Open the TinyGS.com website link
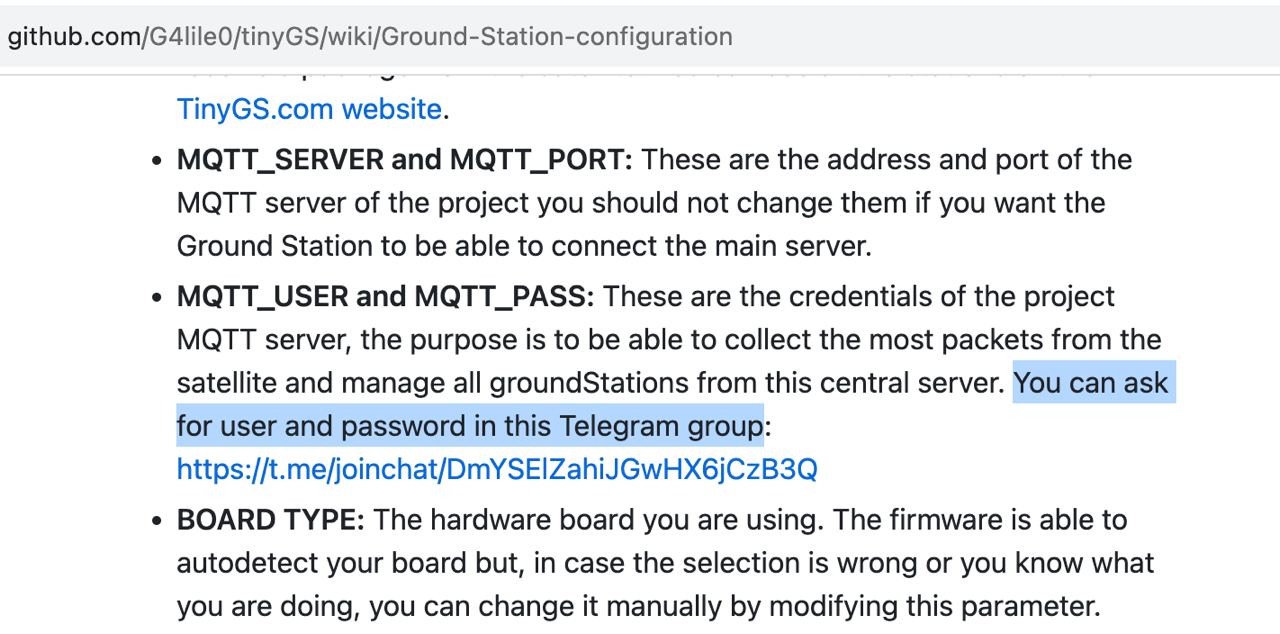 pyautogui.click(x=309, y=109)
